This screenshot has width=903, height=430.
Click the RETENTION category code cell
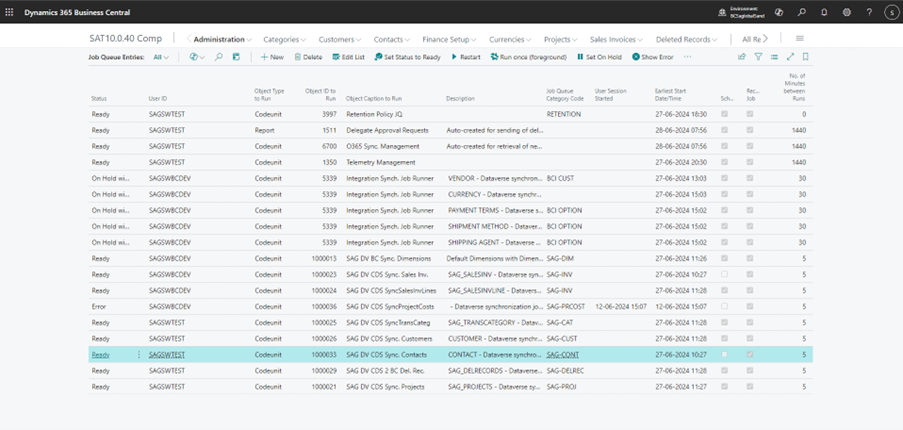(564, 114)
